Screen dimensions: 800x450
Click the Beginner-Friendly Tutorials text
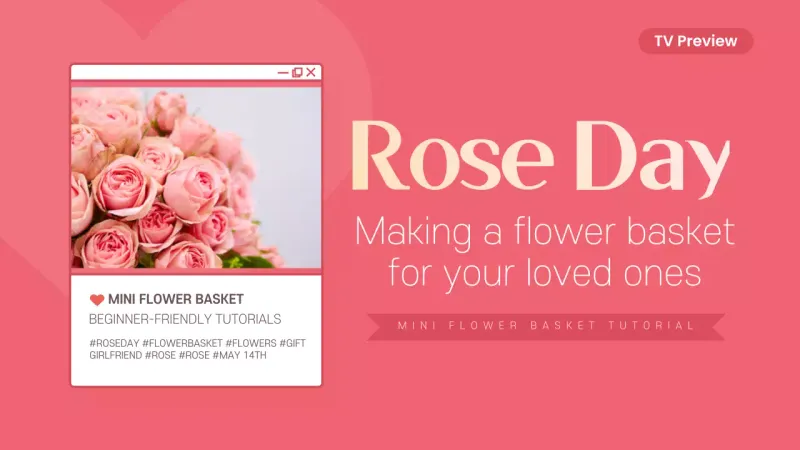185,319
